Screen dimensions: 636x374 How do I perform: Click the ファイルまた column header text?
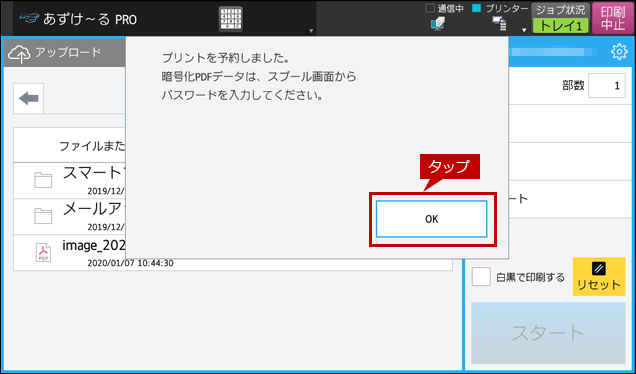tap(92, 146)
